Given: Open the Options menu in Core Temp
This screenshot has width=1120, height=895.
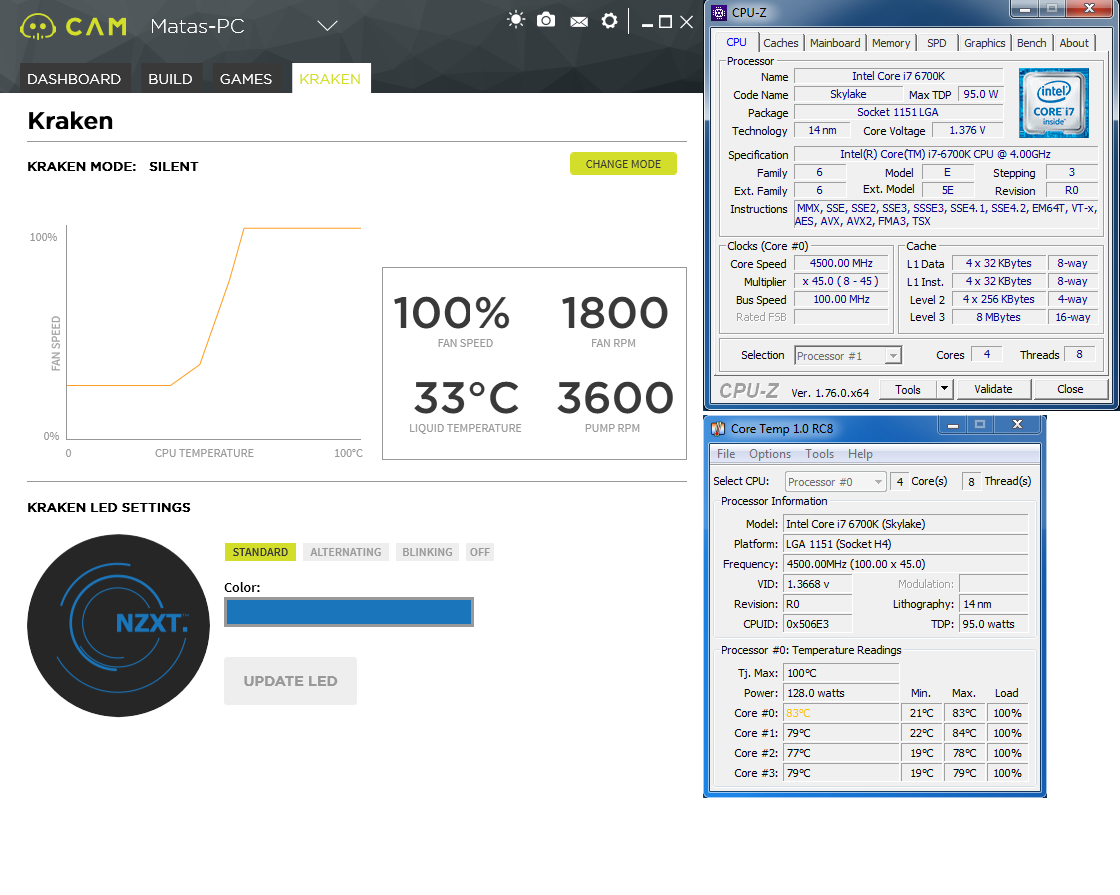Looking at the screenshot, I should coord(769,454).
